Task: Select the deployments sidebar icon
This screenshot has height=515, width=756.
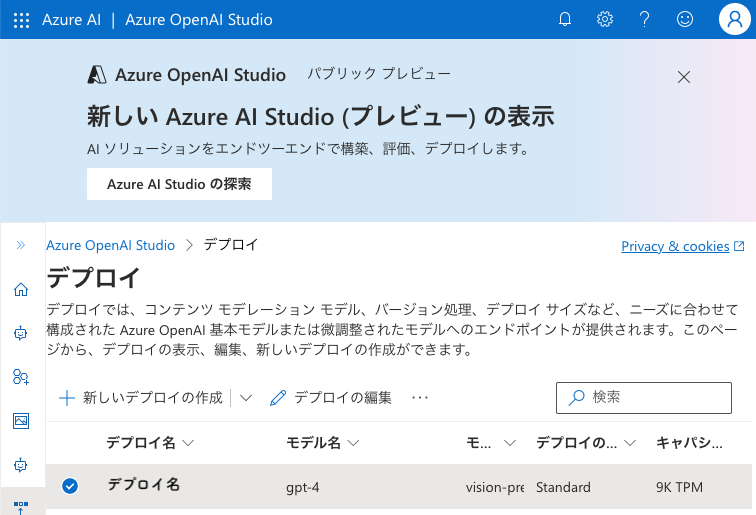Action: [x=21, y=506]
